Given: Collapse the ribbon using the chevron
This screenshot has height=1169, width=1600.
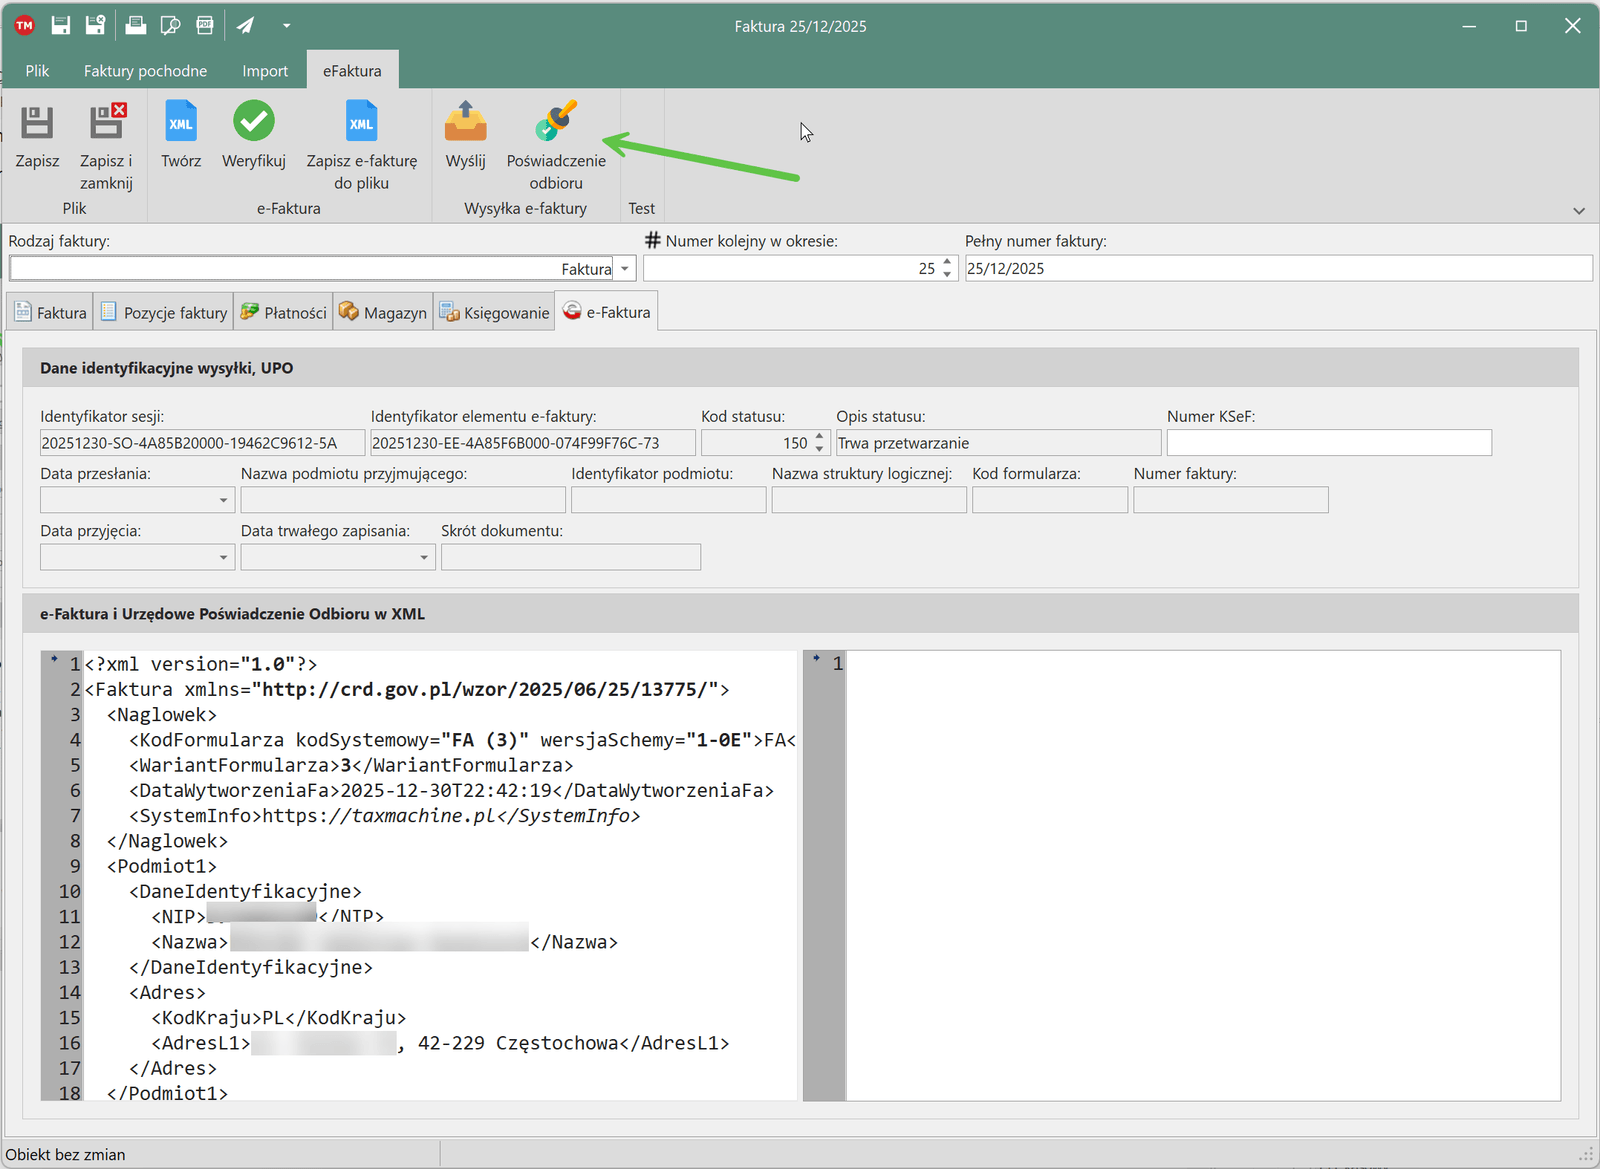Looking at the screenshot, I should 1579,211.
